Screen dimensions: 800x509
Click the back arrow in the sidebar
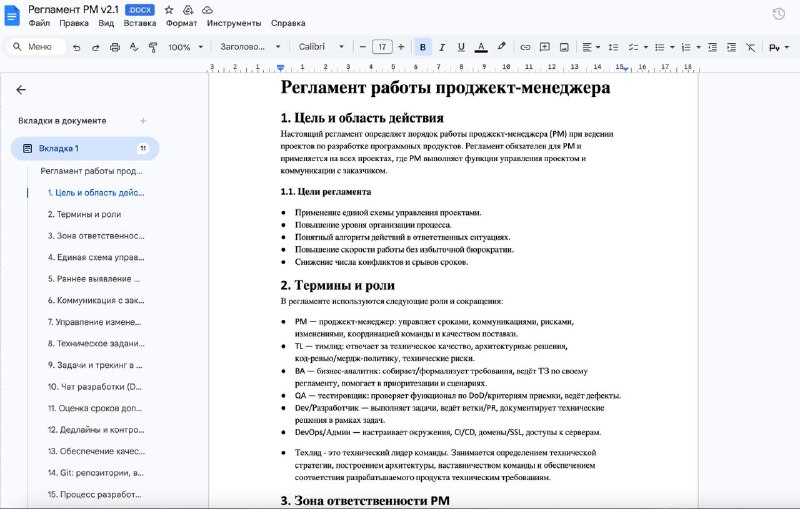21,89
